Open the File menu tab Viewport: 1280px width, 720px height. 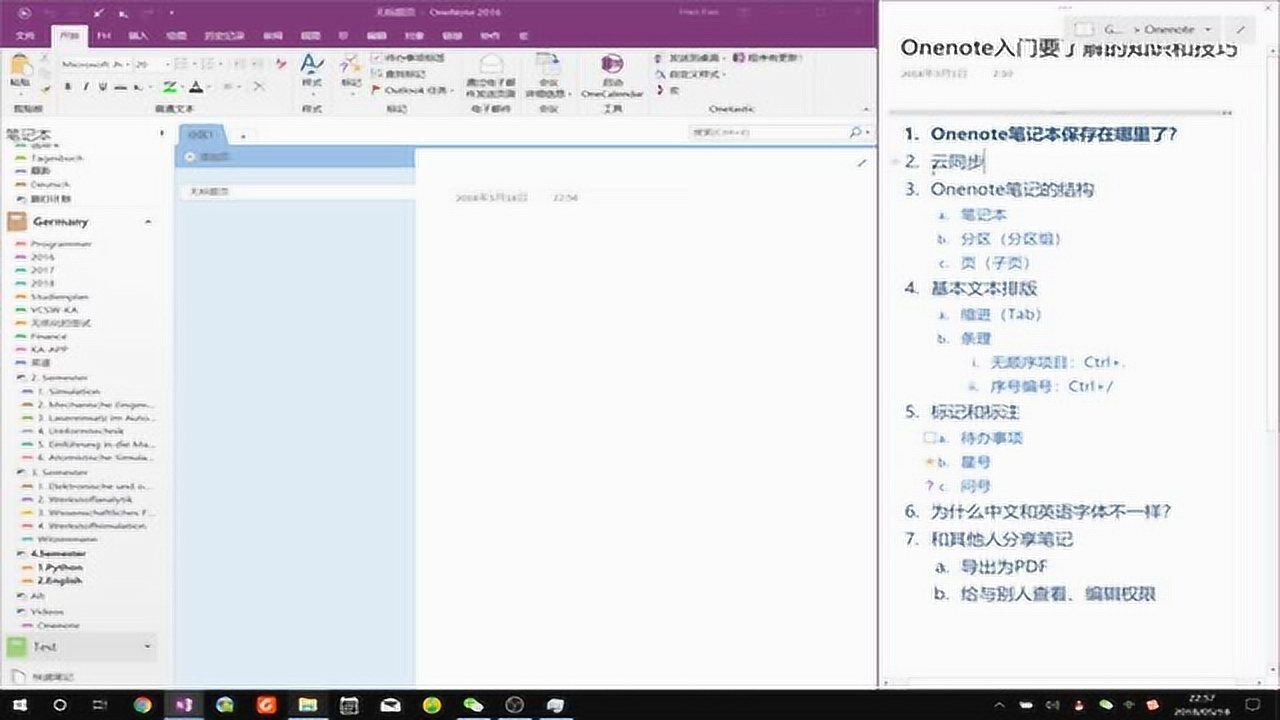tap(25, 35)
